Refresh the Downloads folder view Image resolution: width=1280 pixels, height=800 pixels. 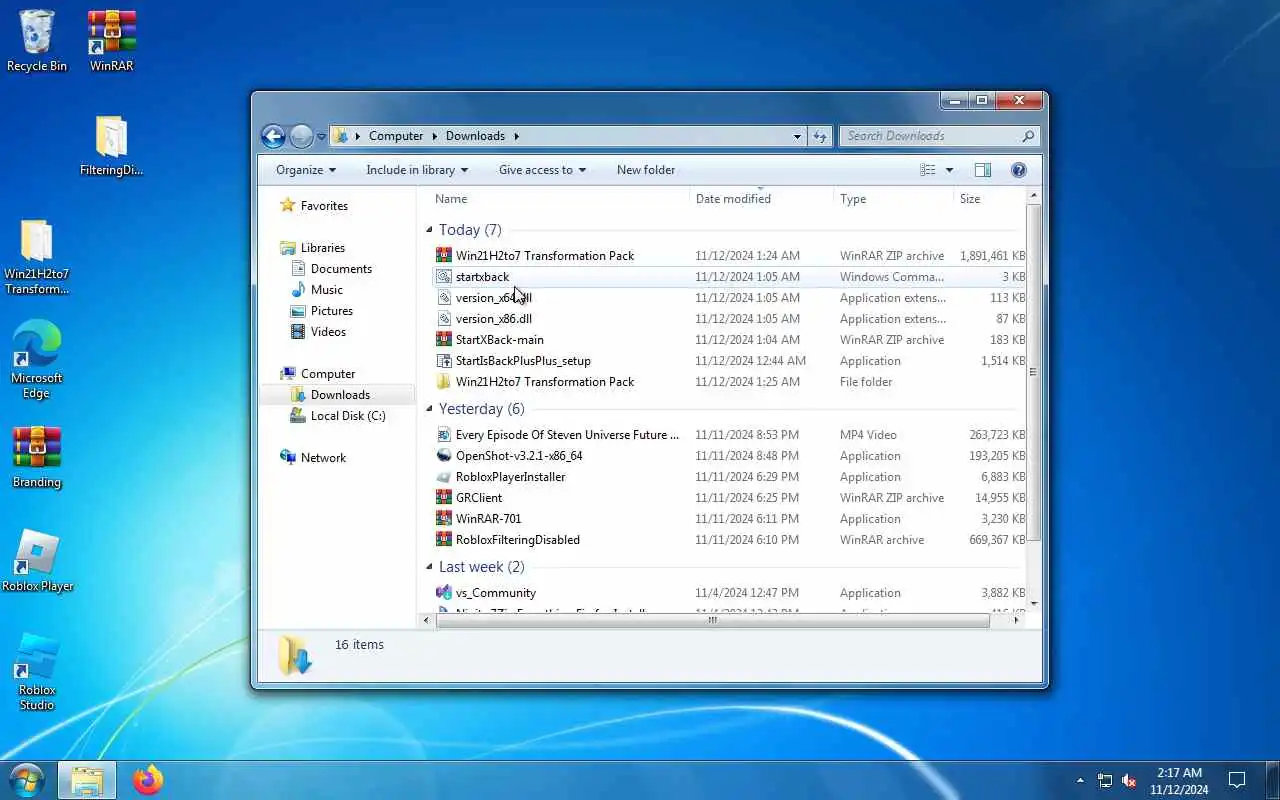point(820,136)
